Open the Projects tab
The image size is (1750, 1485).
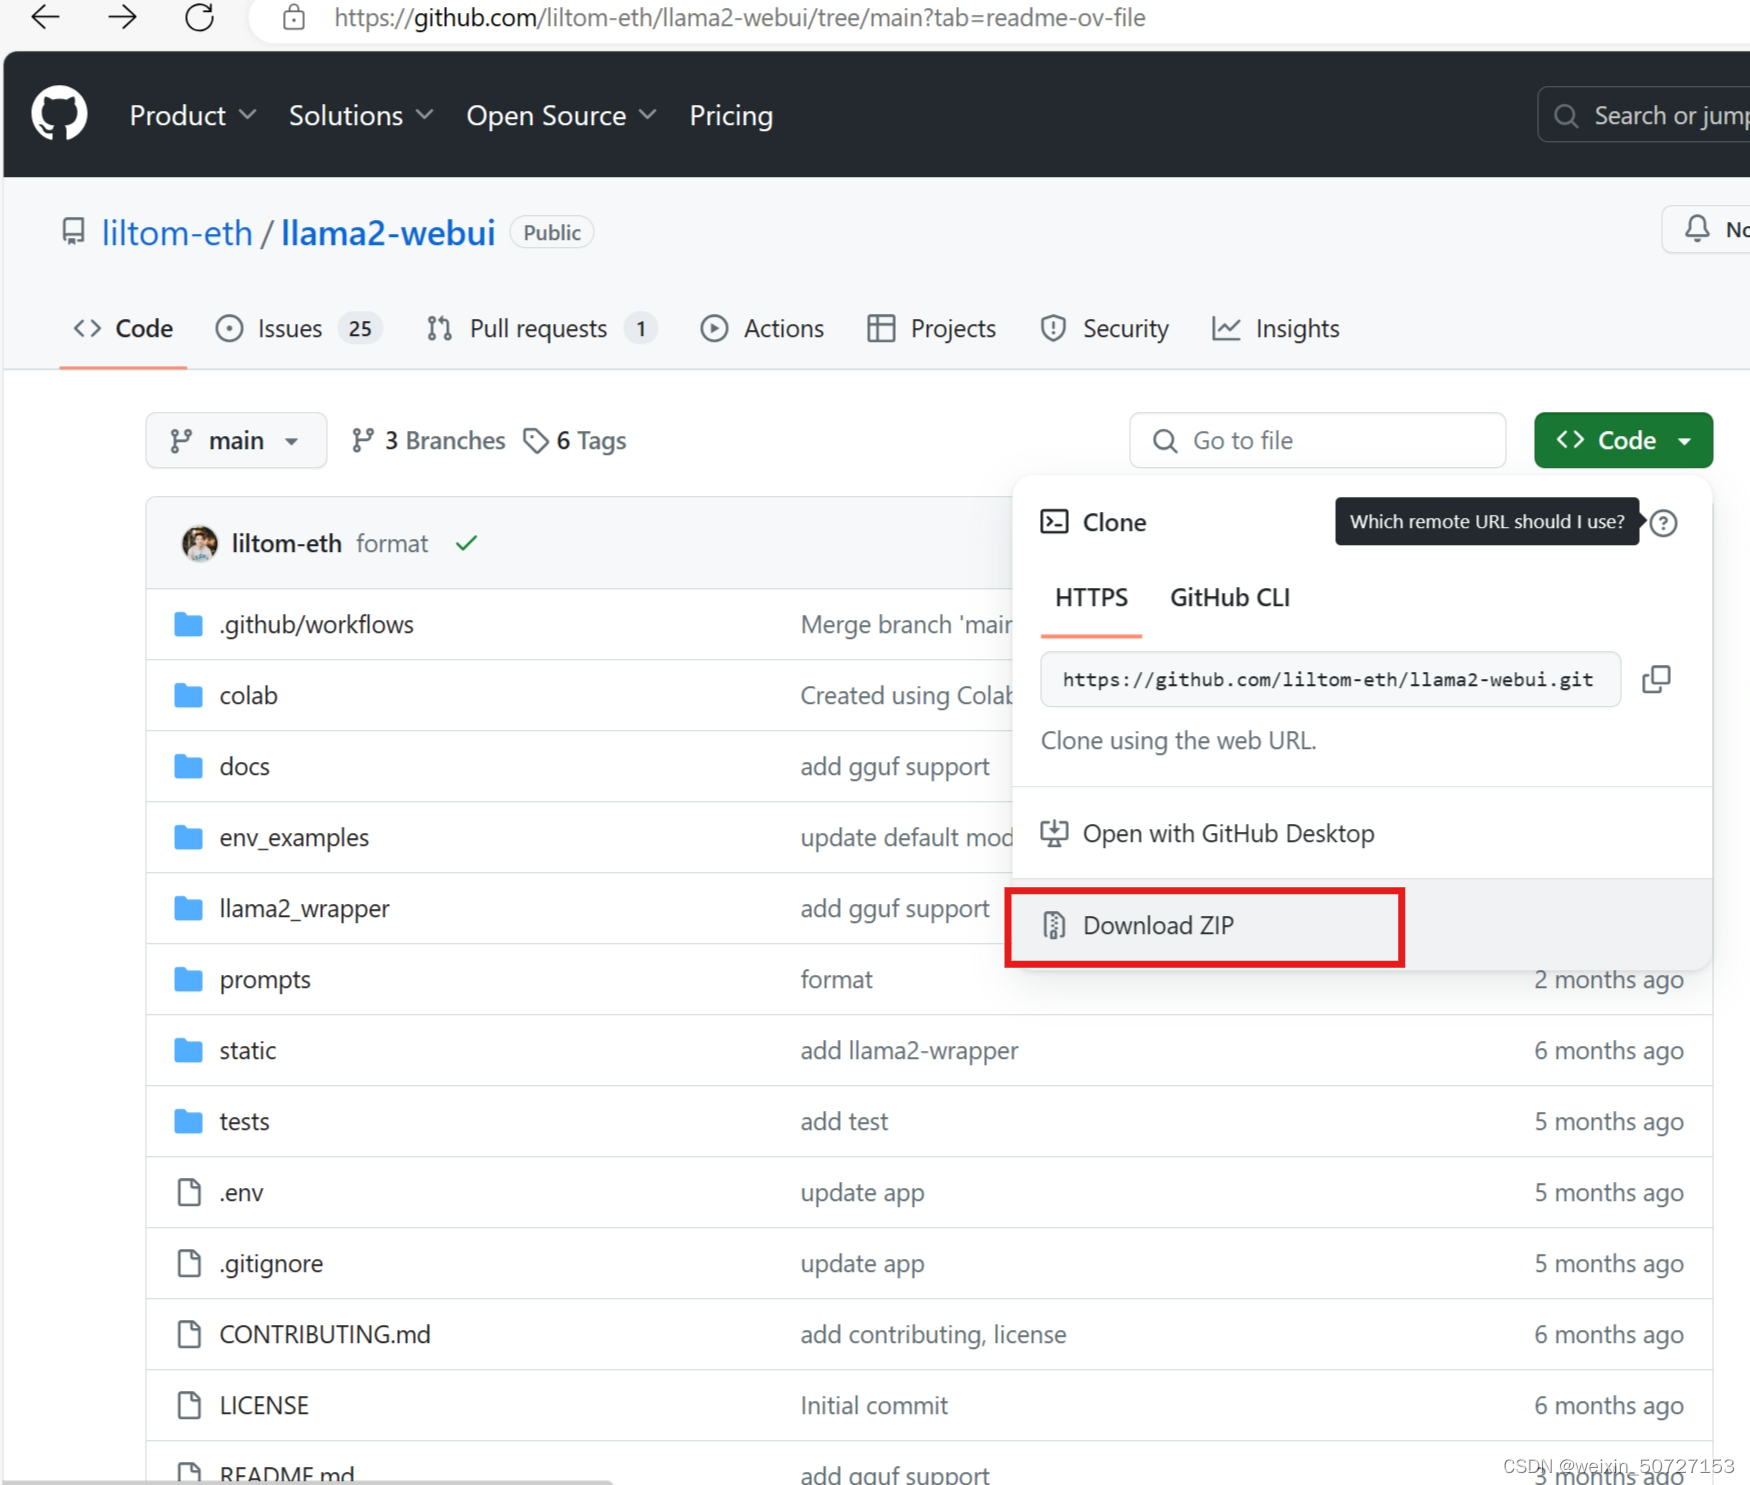point(932,329)
